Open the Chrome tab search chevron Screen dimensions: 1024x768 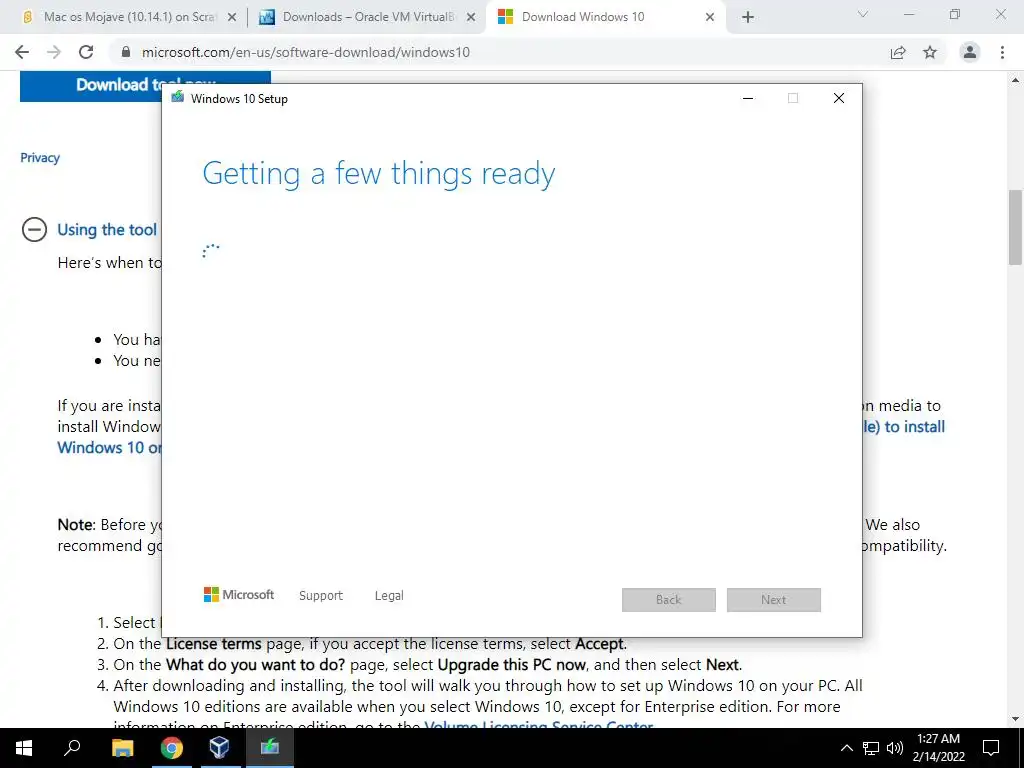(863, 14)
